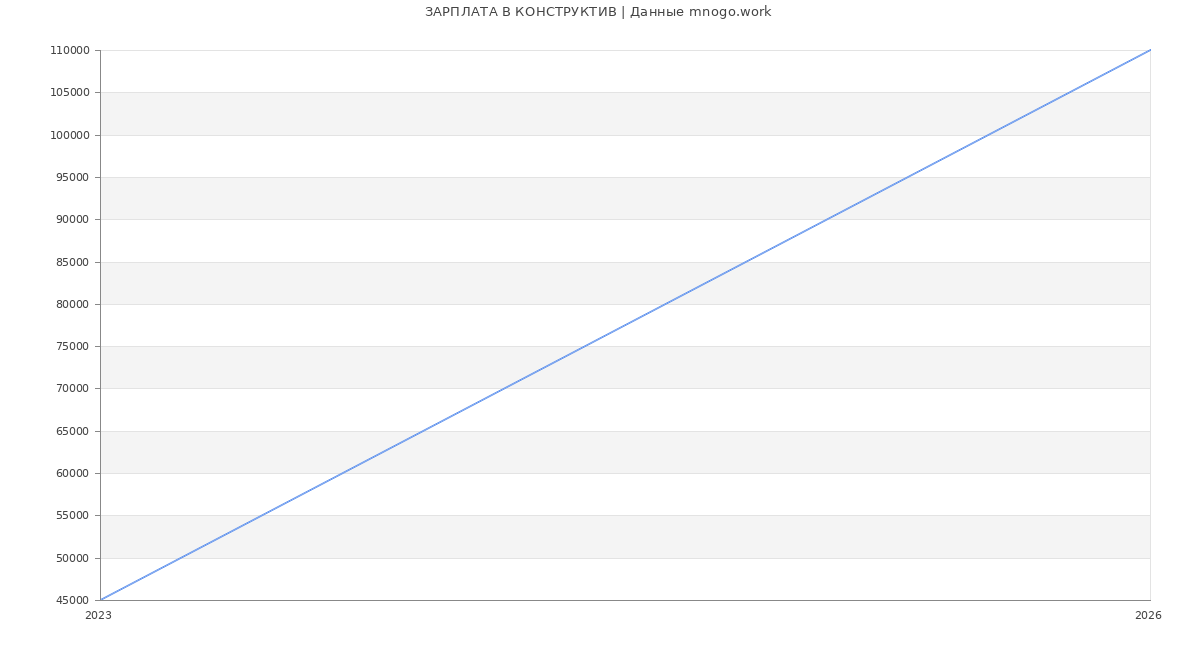Screen dimensions: 1200x650
Task: Click the 85000 y-axis label
Action: click(x=72, y=262)
